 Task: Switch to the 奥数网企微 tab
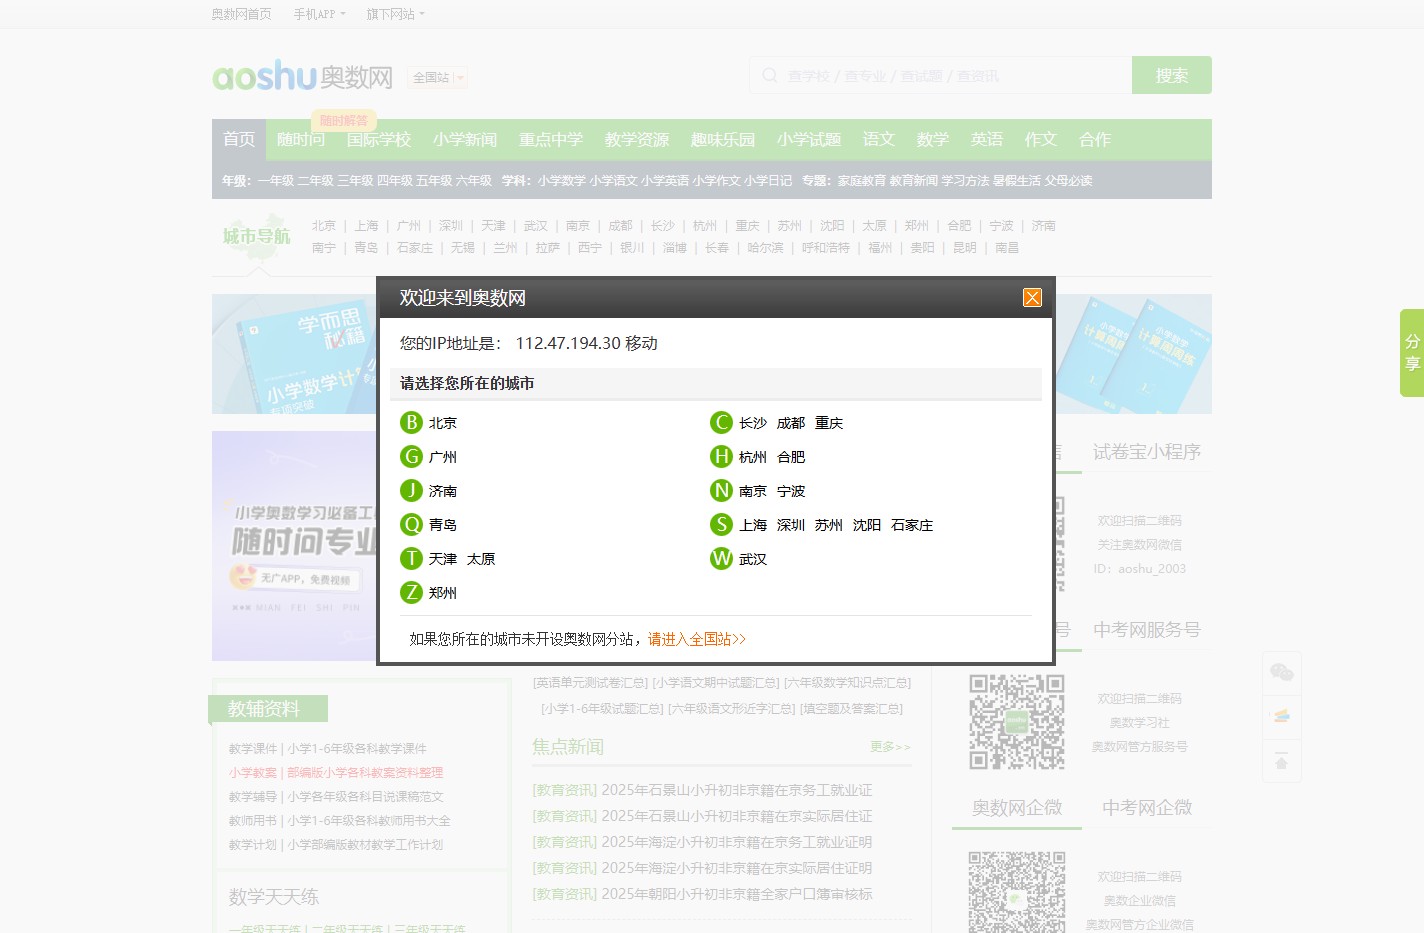tap(1017, 808)
